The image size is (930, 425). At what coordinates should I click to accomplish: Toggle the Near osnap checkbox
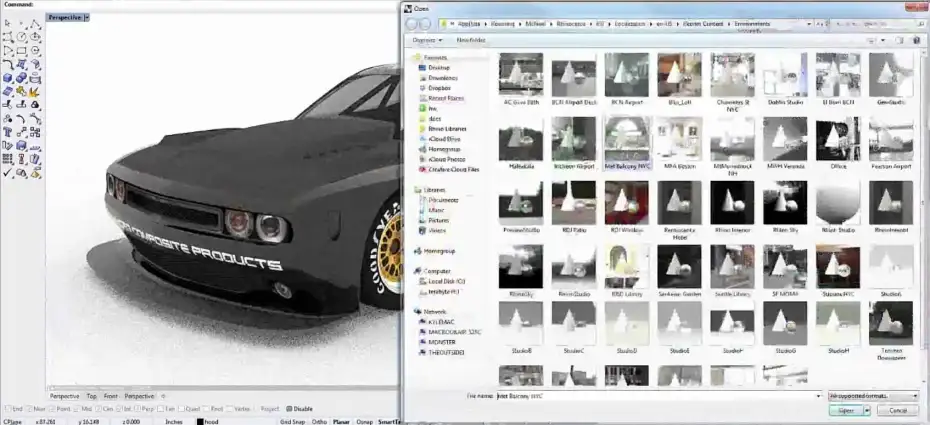(28, 409)
